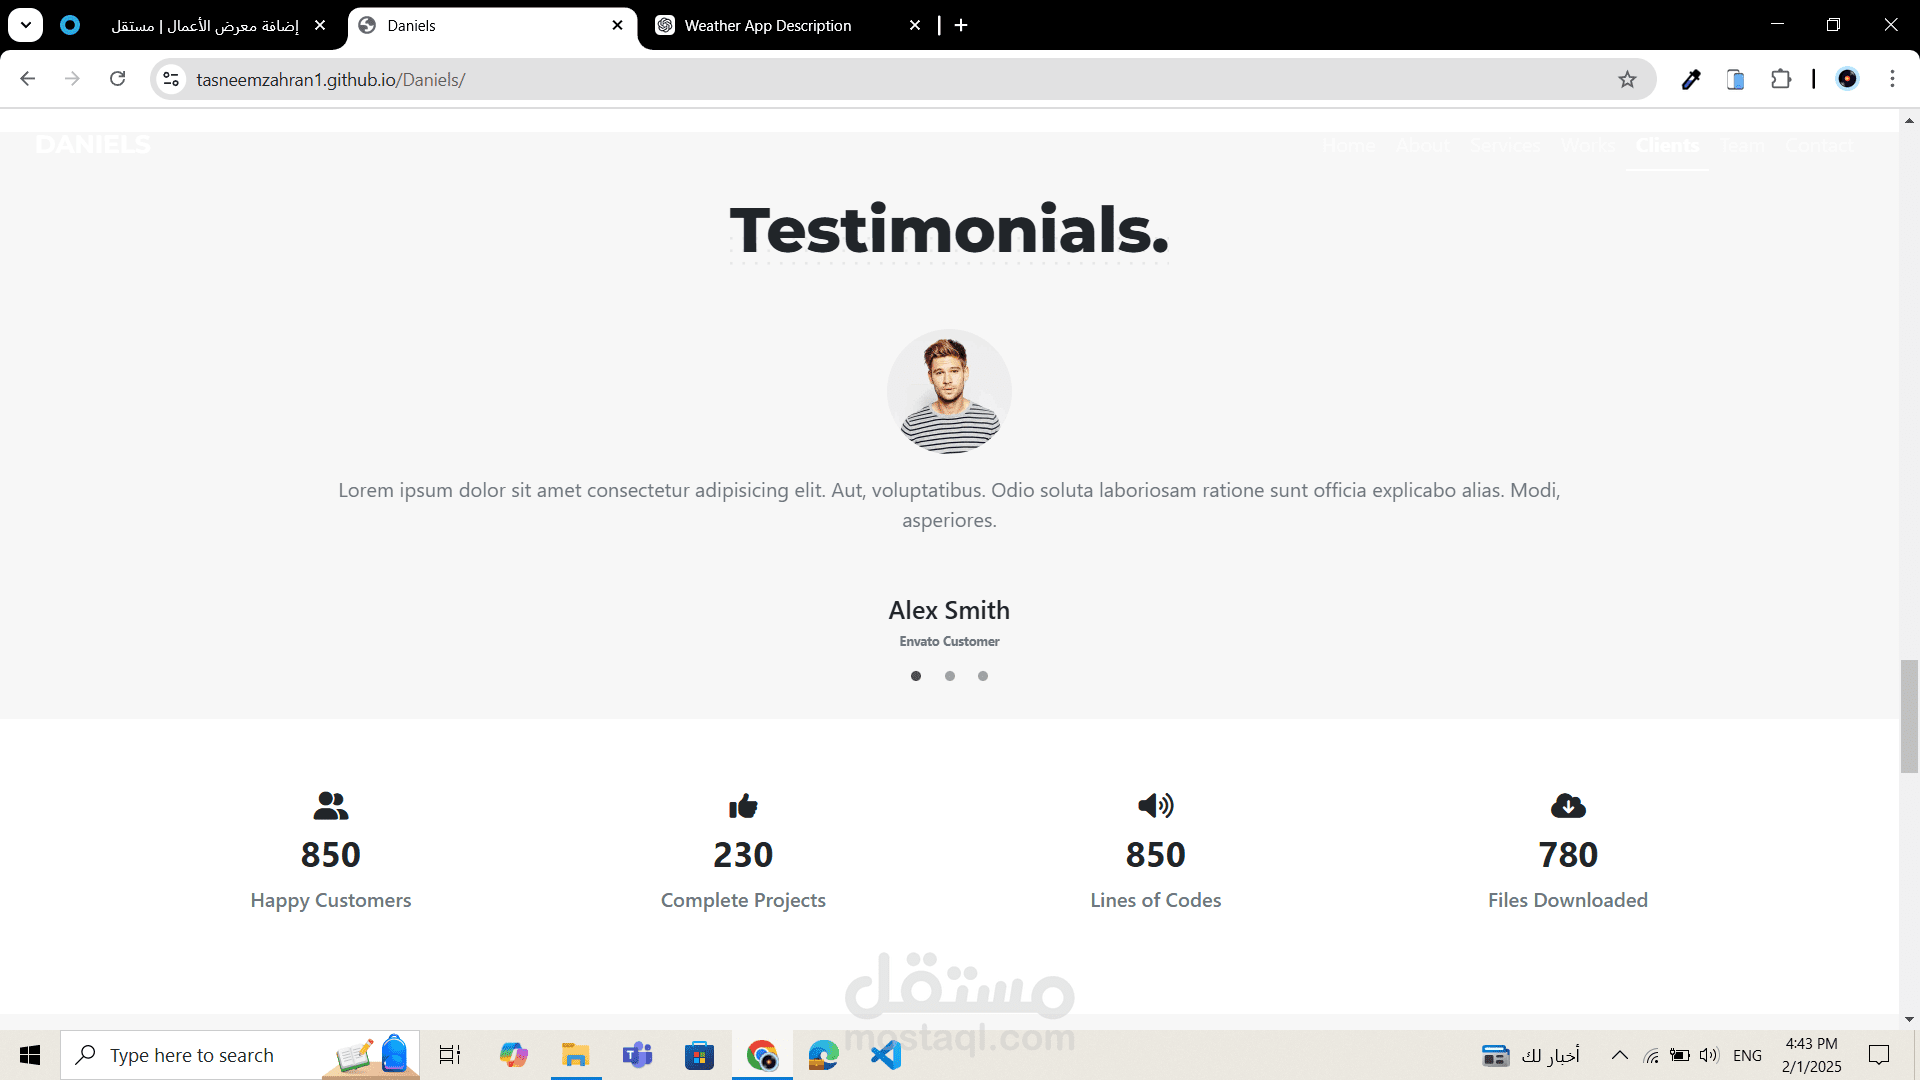Select the first testimonial carousel dot
1920x1080 pixels.
coord(916,676)
